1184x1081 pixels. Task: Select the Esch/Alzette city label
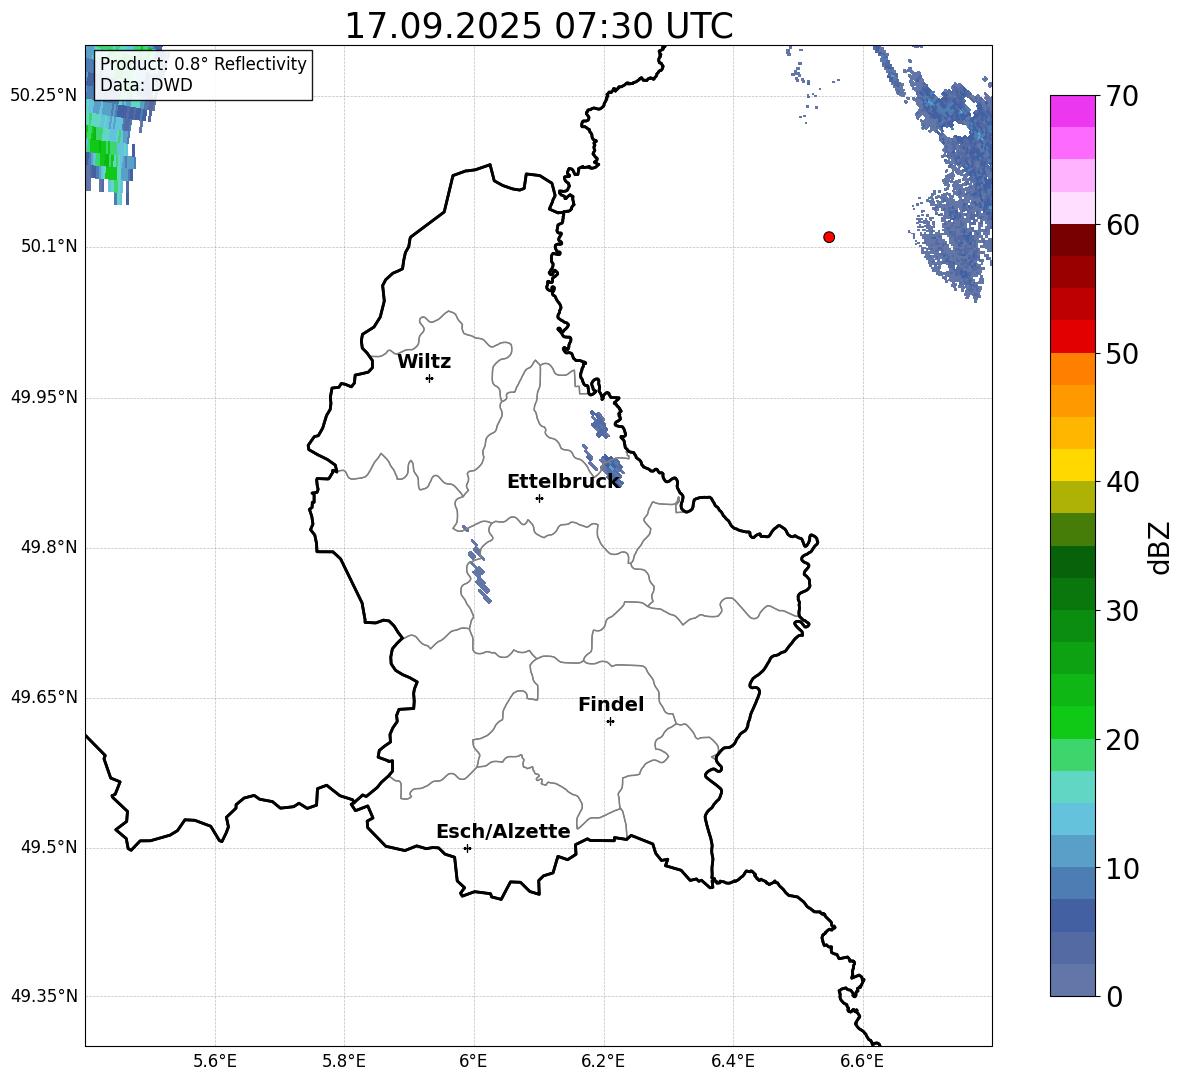pyautogui.click(x=503, y=831)
